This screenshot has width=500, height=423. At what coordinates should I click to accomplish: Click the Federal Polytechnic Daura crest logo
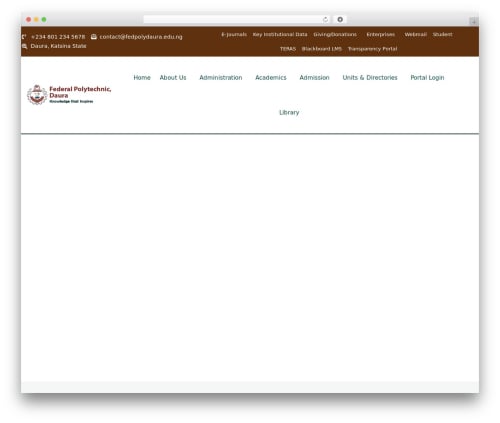pos(37,95)
